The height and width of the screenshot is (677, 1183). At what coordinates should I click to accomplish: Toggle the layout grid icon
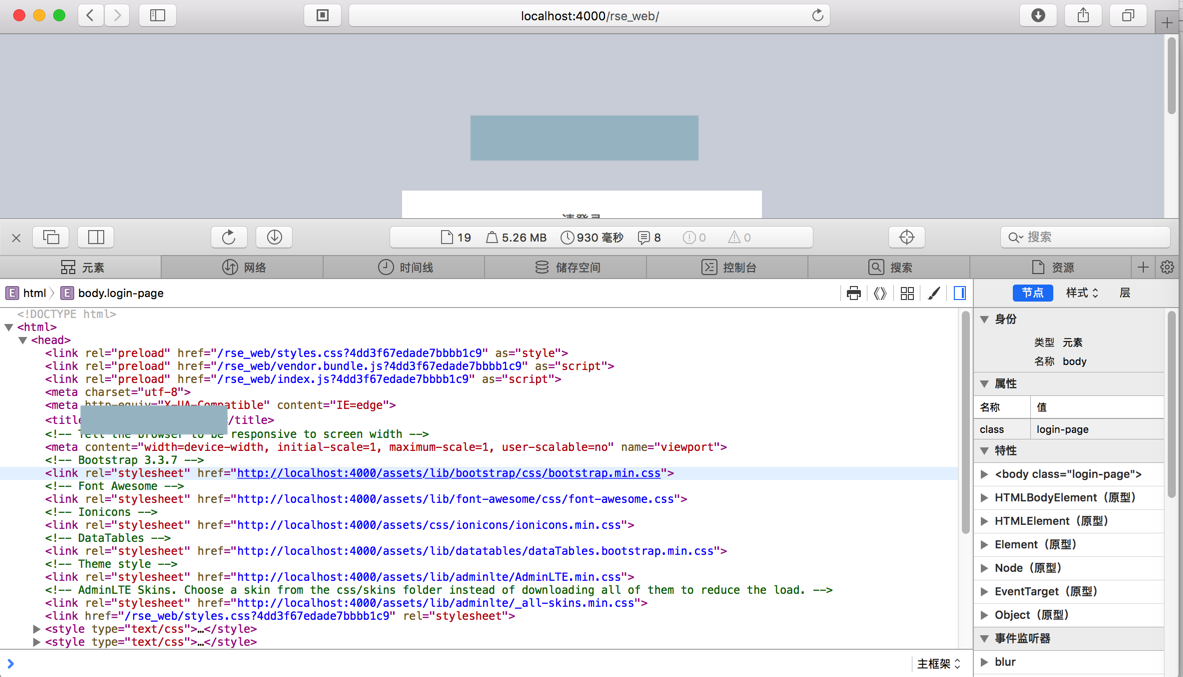pyautogui.click(x=907, y=293)
